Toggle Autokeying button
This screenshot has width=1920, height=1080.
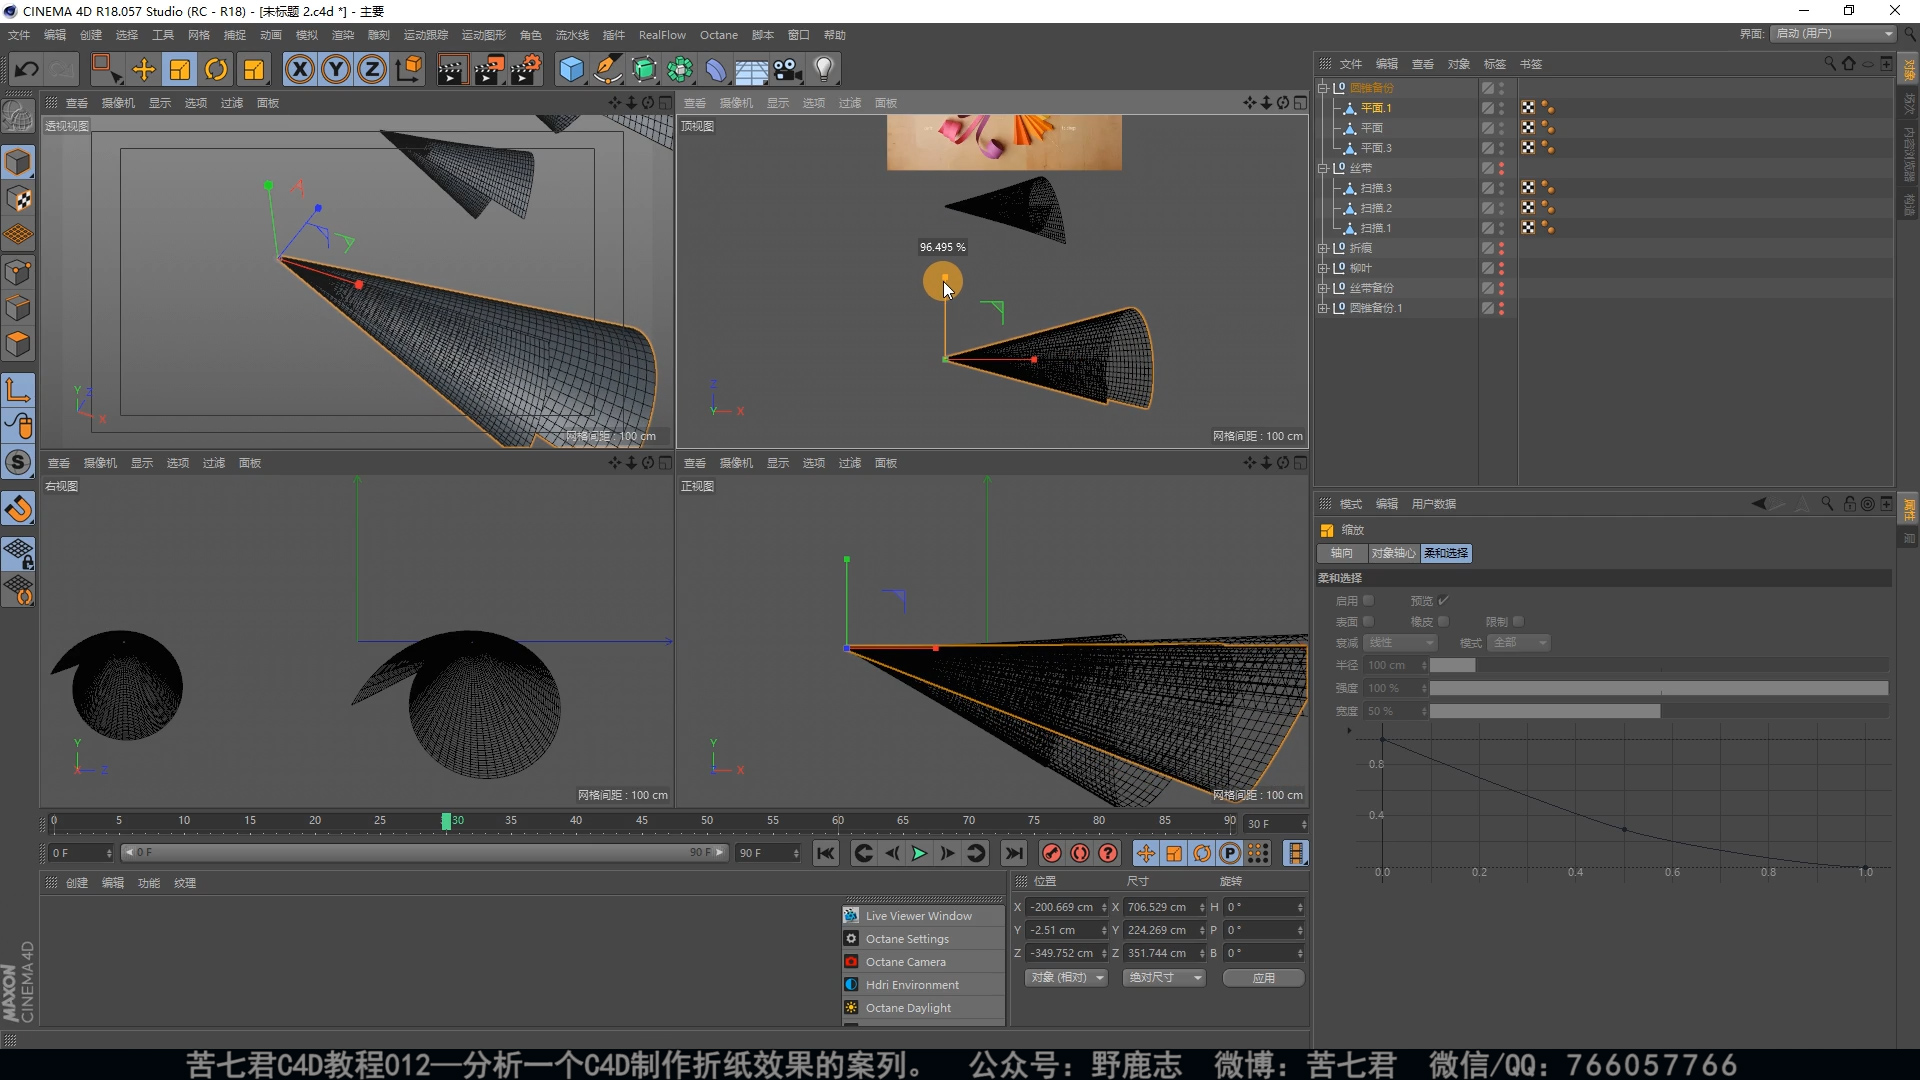point(1080,853)
